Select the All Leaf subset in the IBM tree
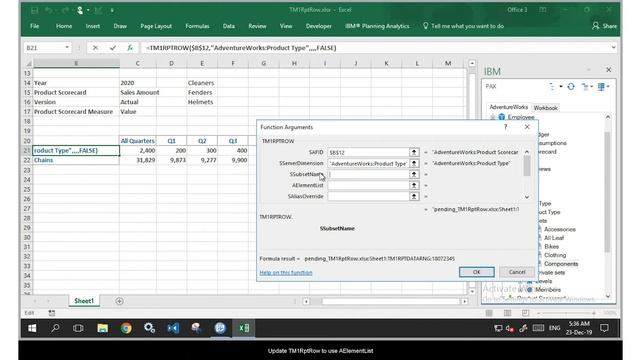This screenshot has width=640, height=360. (x=554, y=238)
